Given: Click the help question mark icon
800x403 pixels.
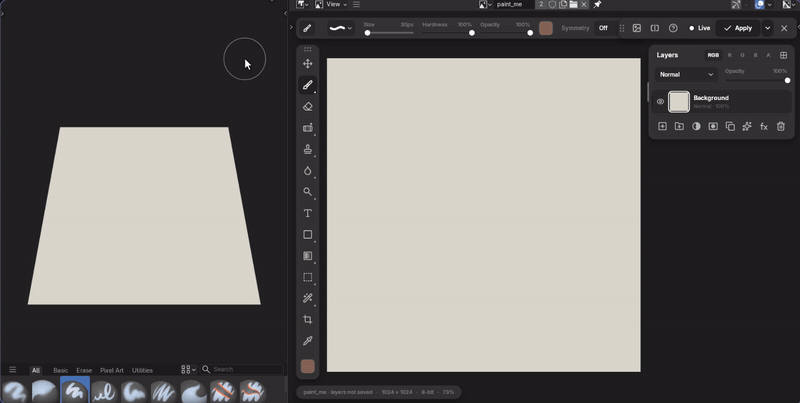Looking at the screenshot, I should pyautogui.click(x=673, y=28).
